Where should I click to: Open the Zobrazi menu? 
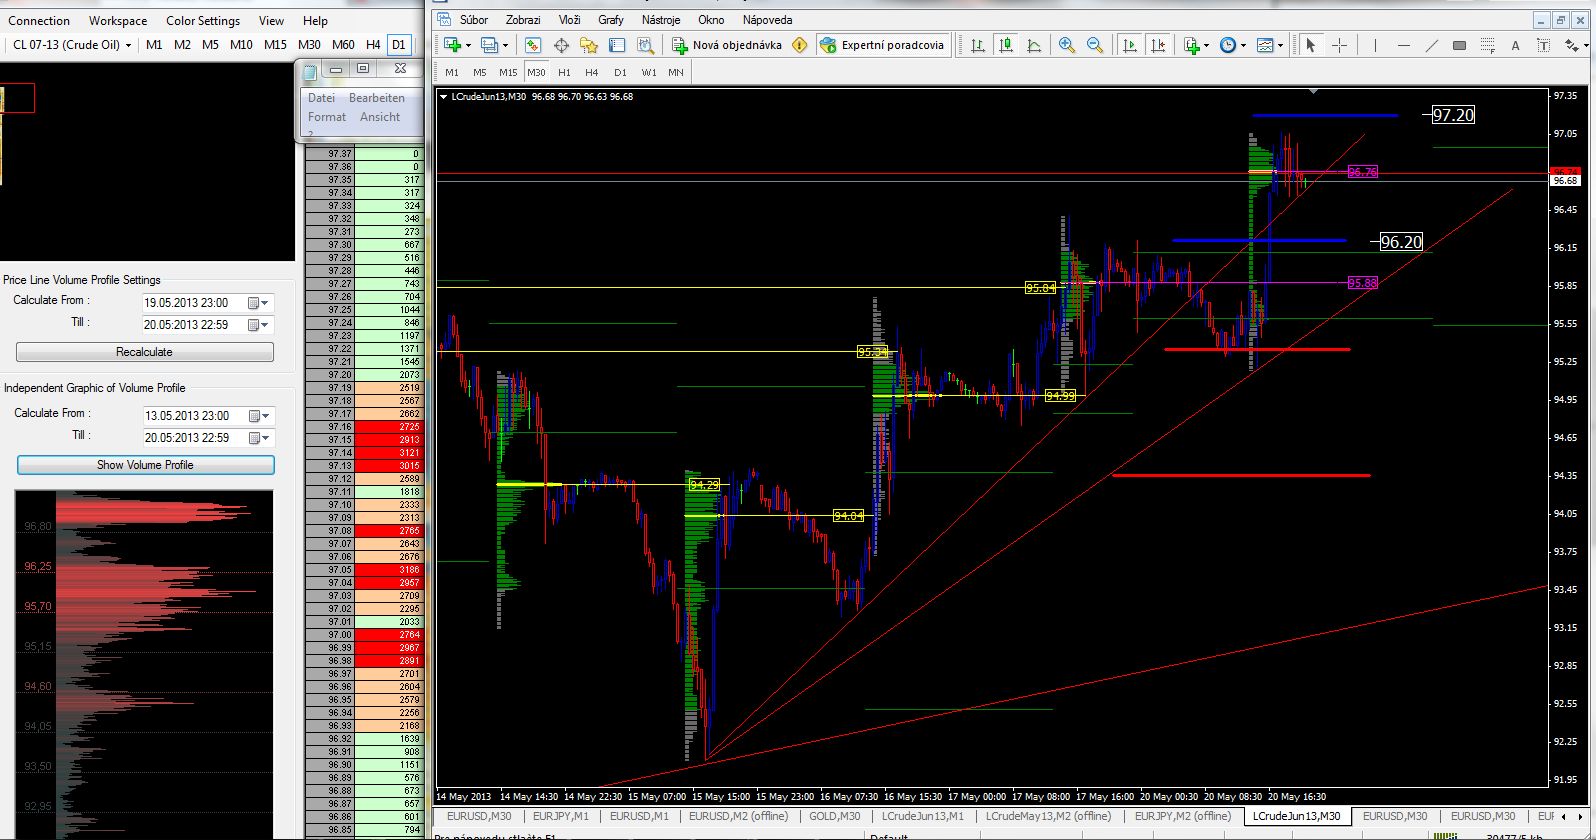(523, 20)
